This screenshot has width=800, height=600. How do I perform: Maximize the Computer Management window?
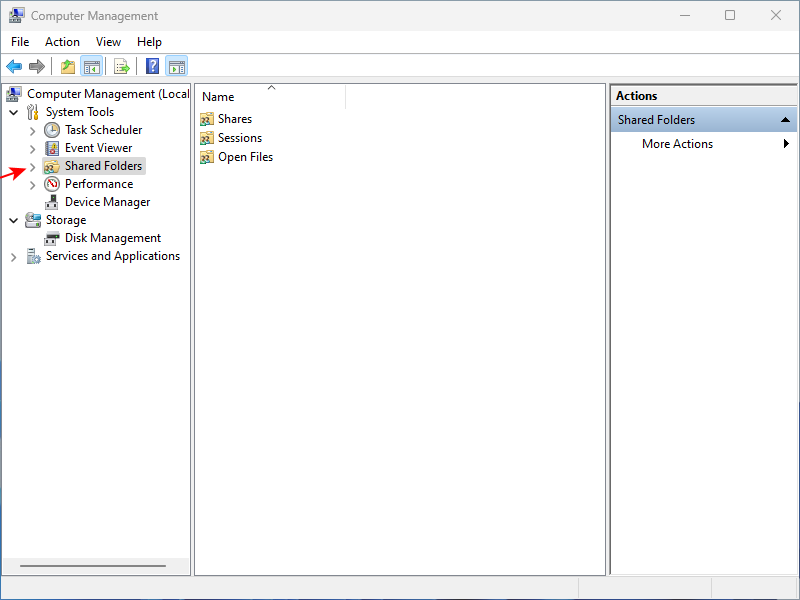tap(730, 15)
